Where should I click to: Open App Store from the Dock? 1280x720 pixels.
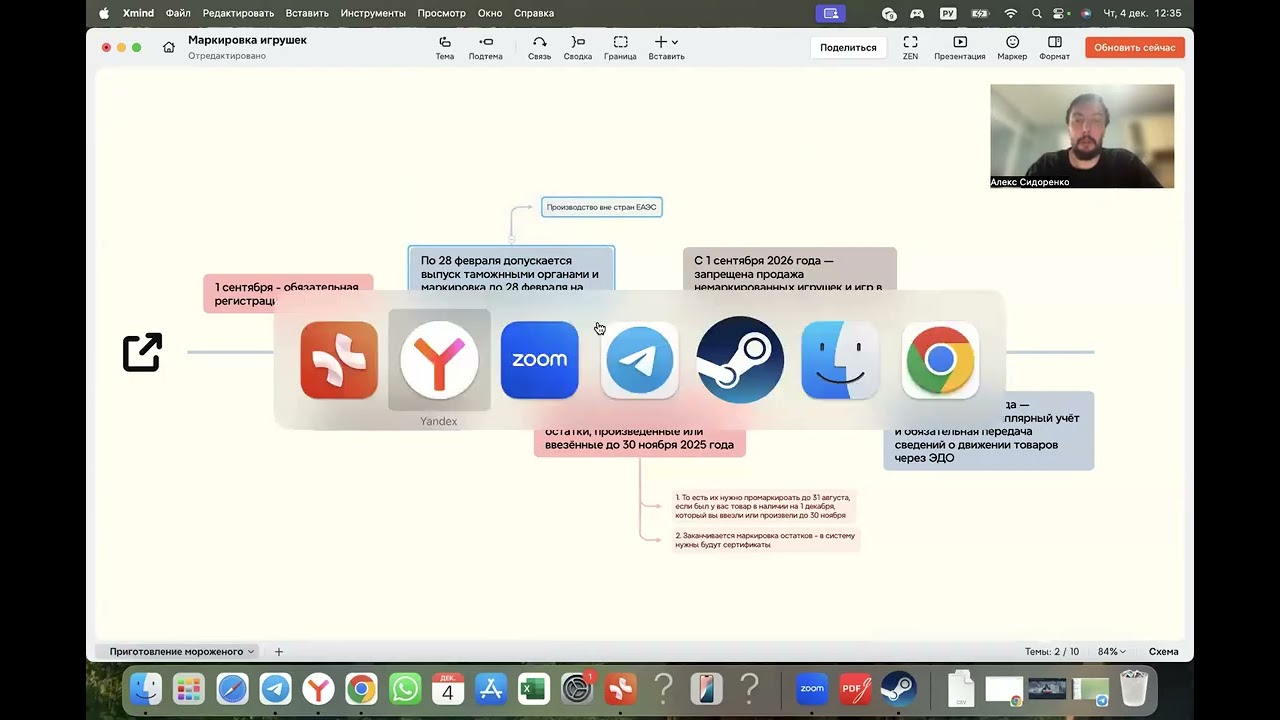point(491,689)
